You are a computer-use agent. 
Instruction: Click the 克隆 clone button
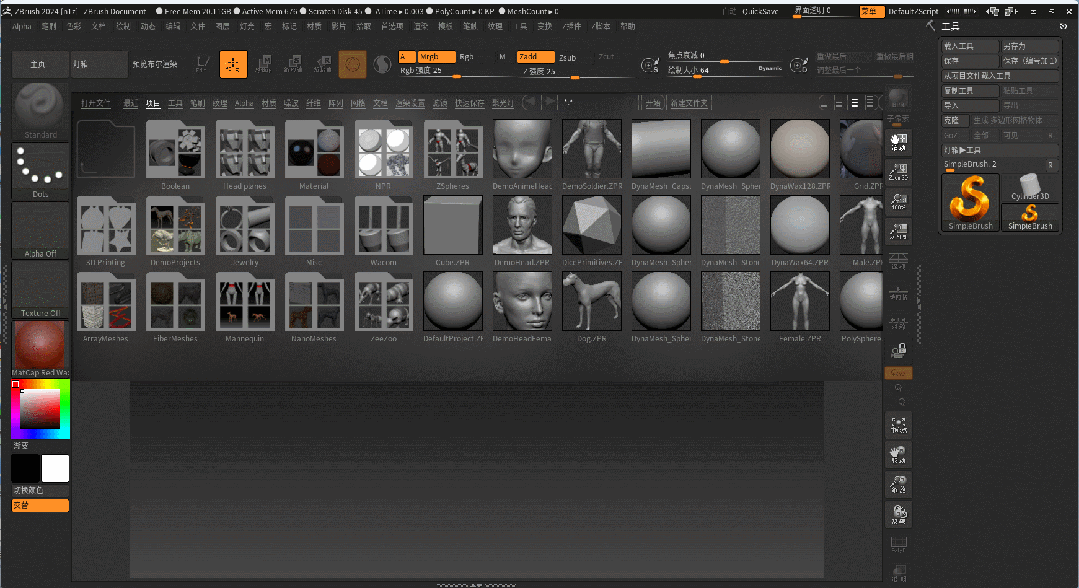point(955,120)
